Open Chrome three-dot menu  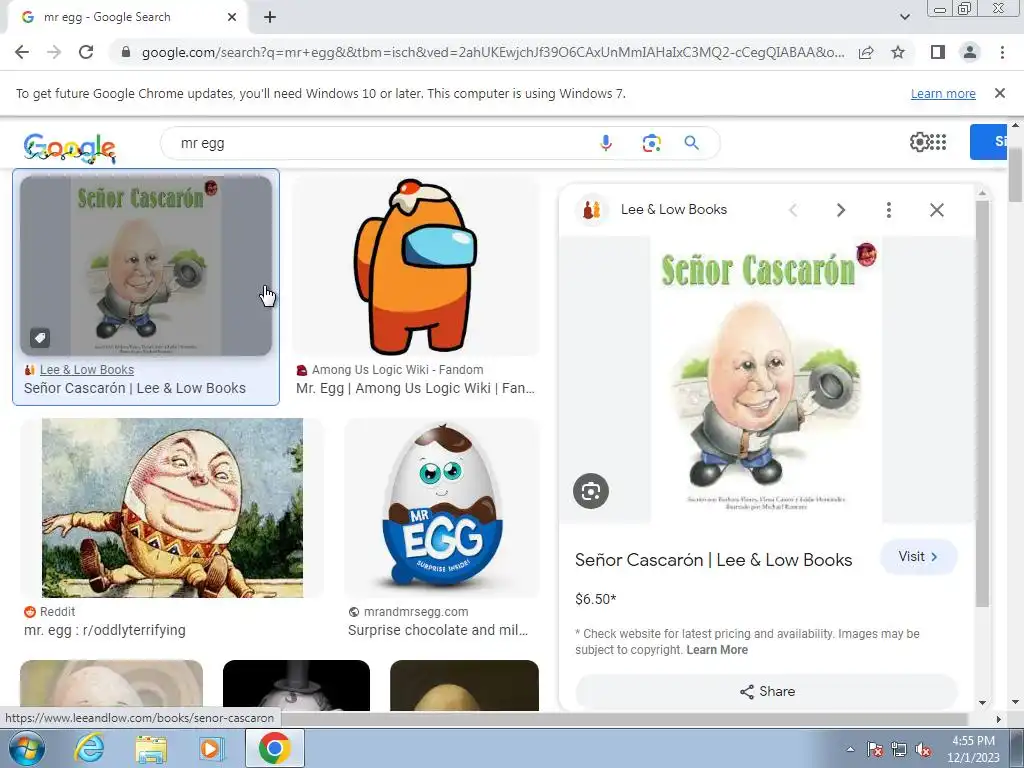pyautogui.click(x=1002, y=52)
